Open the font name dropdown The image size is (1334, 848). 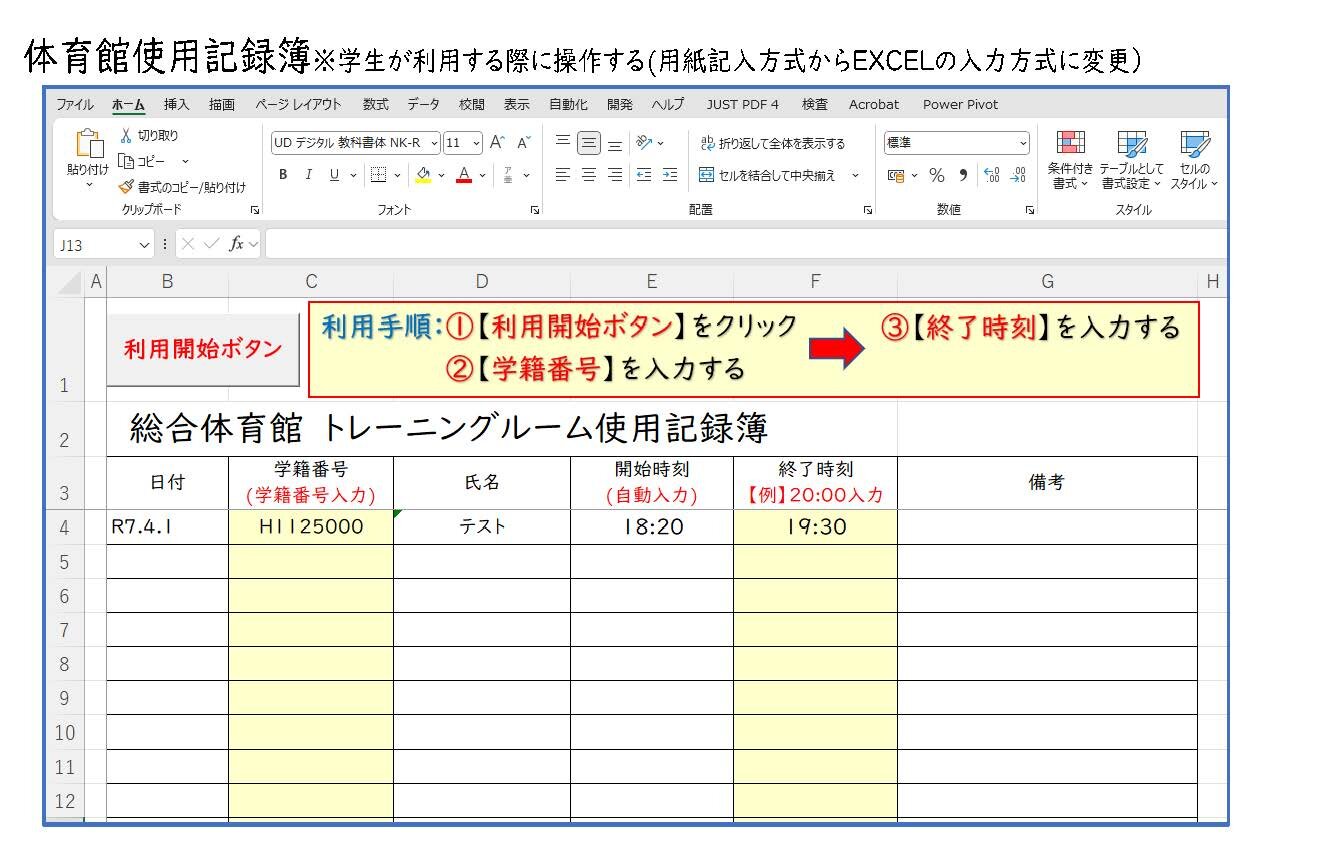[434, 143]
